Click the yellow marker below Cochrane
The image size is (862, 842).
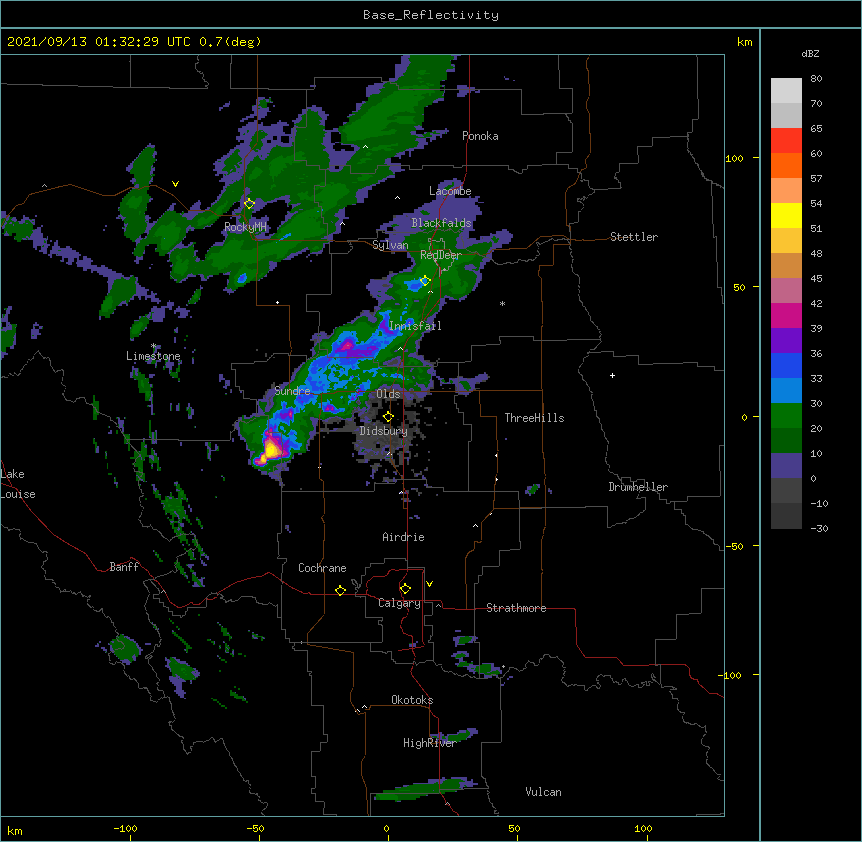point(340,590)
